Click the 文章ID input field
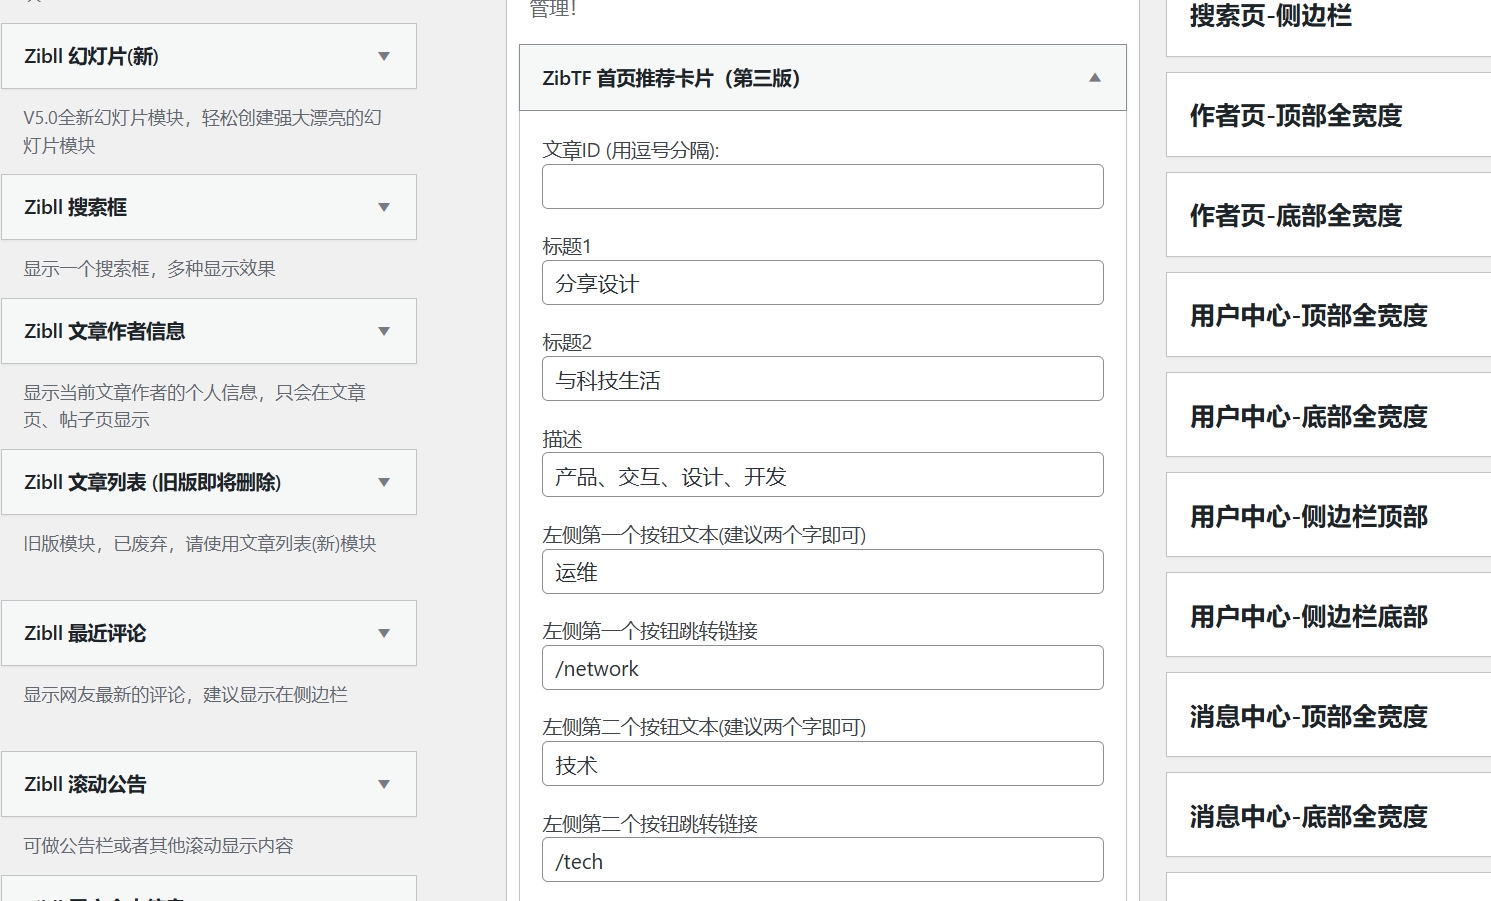1491x901 pixels. pos(822,186)
